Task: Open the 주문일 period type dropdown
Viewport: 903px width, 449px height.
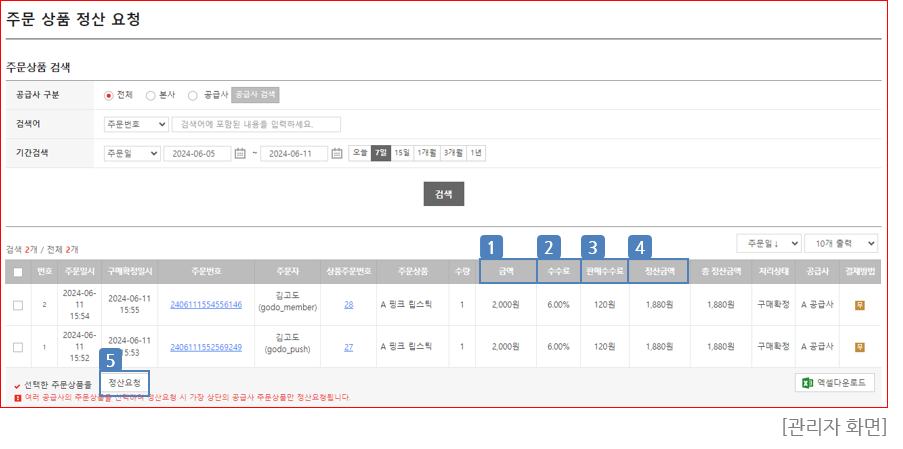Action: click(132, 153)
